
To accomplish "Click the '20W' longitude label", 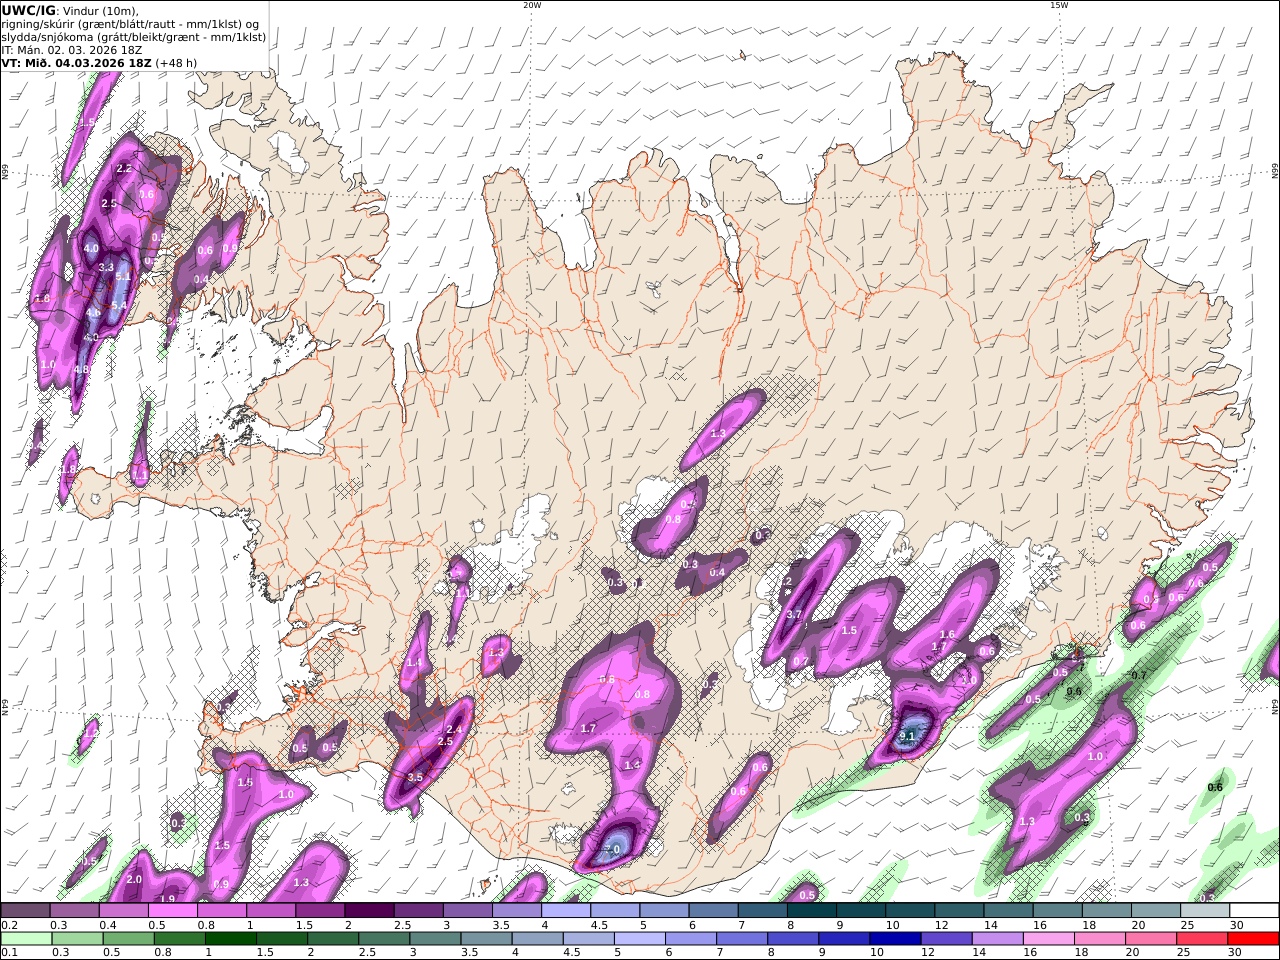I will (532, 5).
